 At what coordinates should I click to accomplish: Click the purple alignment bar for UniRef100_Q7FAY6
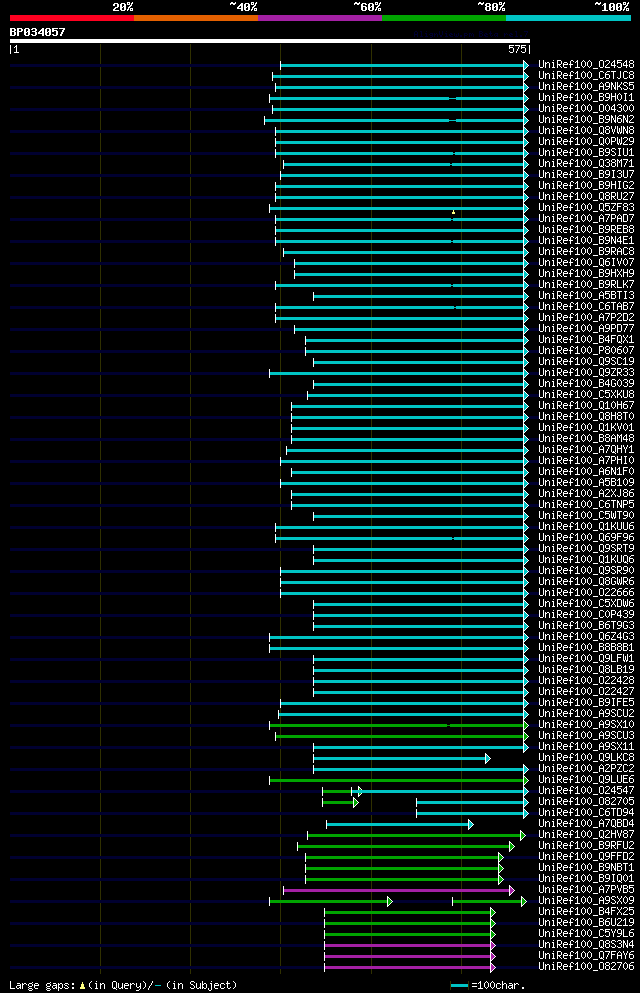tap(410, 956)
